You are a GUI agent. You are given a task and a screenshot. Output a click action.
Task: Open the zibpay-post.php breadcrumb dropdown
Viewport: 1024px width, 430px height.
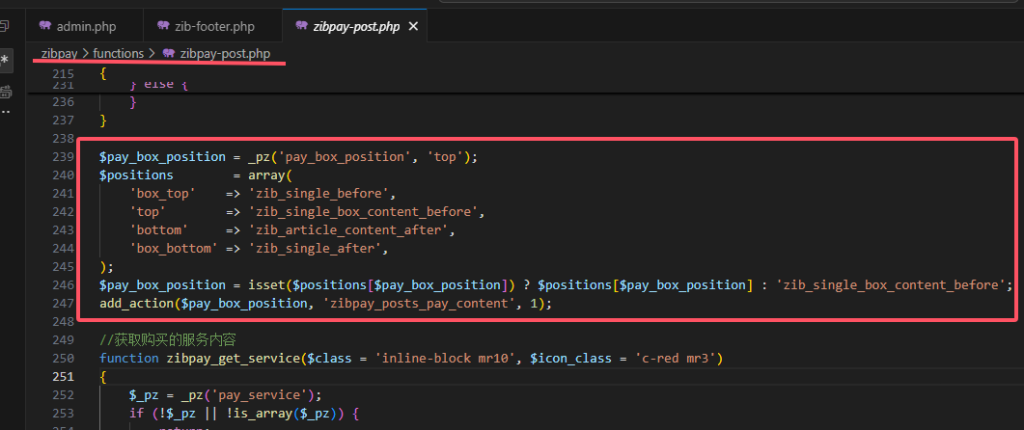pos(224,53)
